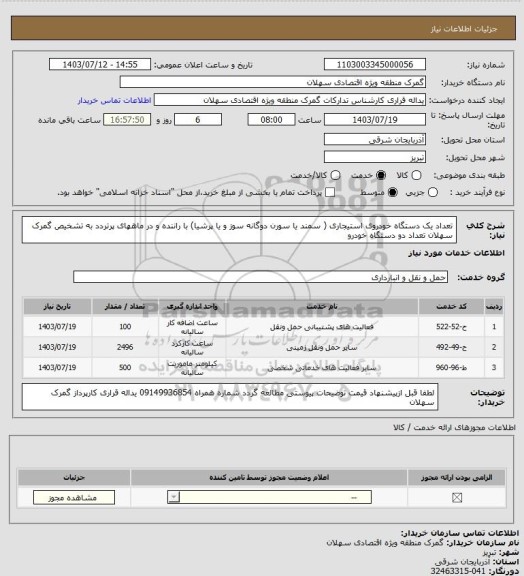Click quantity cell 2496
524x576 pixels.
pyautogui.click(x=125, y=347)
